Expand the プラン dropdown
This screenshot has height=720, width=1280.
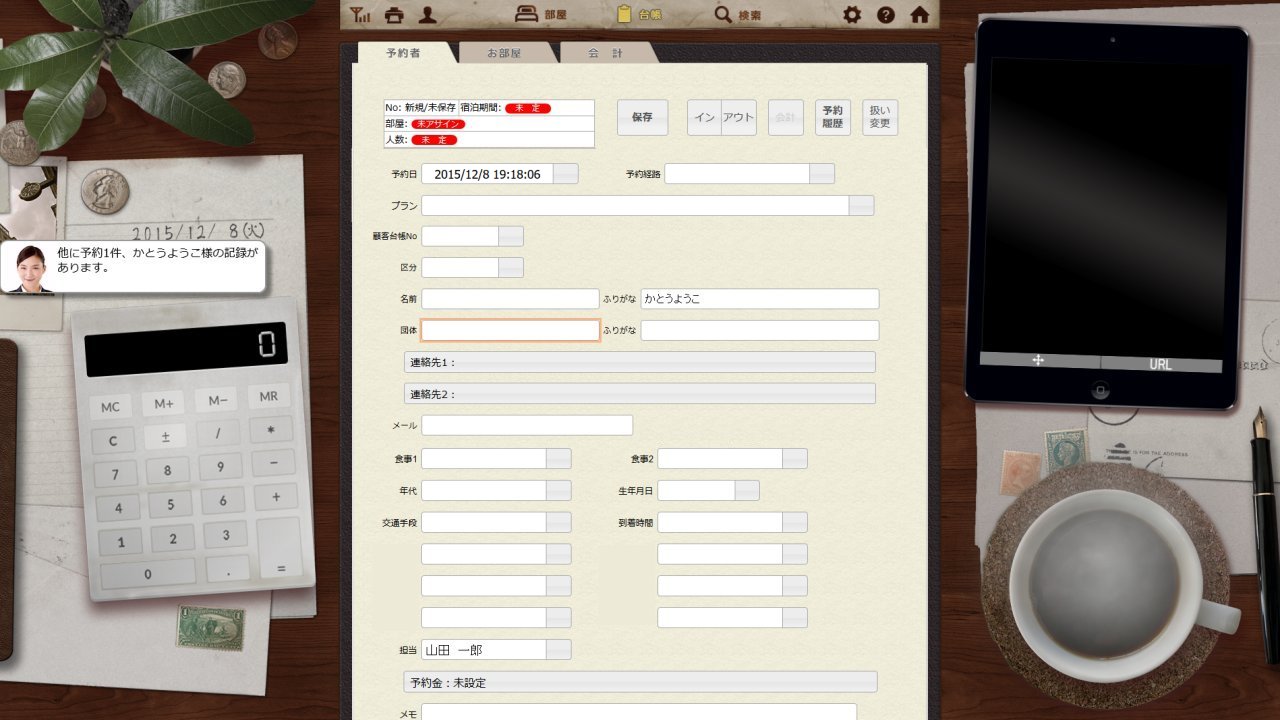click(x=861, y=206)
